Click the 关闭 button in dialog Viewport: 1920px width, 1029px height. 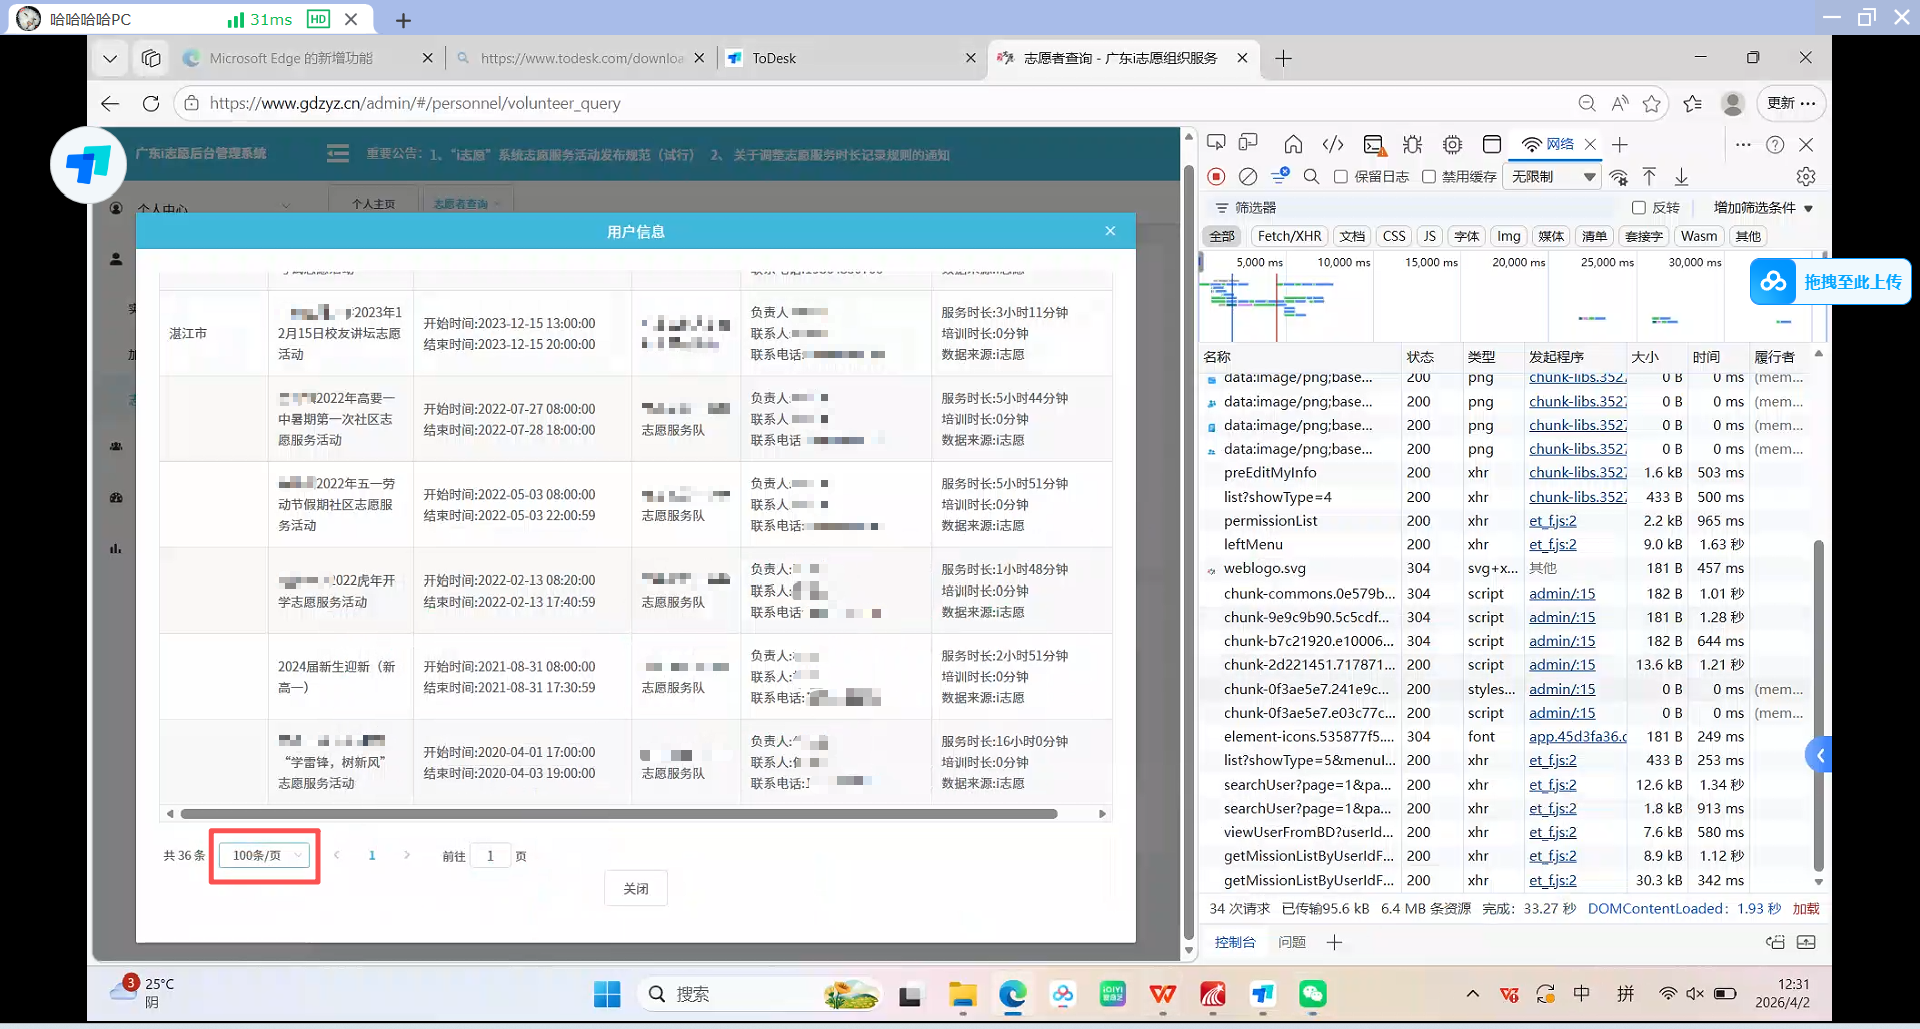coord(636,888)
